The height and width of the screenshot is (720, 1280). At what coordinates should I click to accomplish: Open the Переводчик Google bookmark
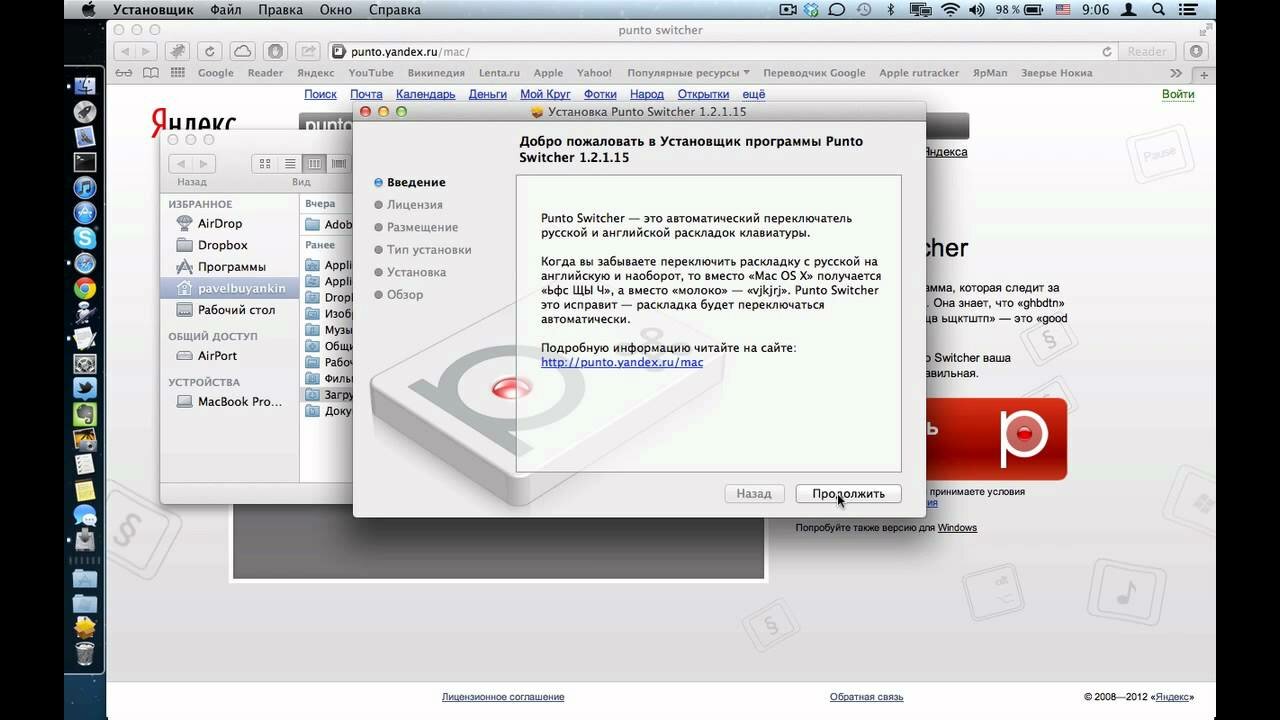coord(814,73)
